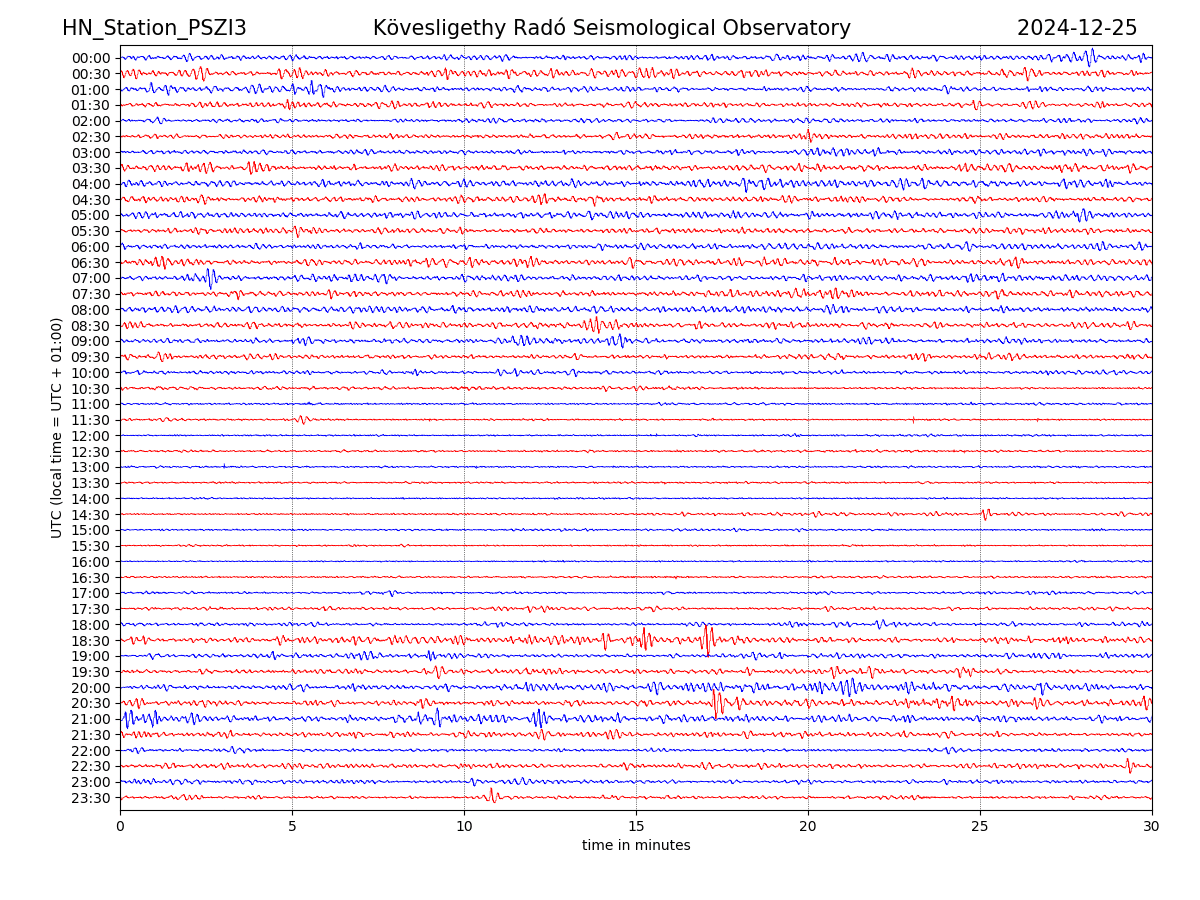Click the x-axis tick label 30
This screenshot has width=1200, height=900.
pyautogui.click(x=1152, y=827)
